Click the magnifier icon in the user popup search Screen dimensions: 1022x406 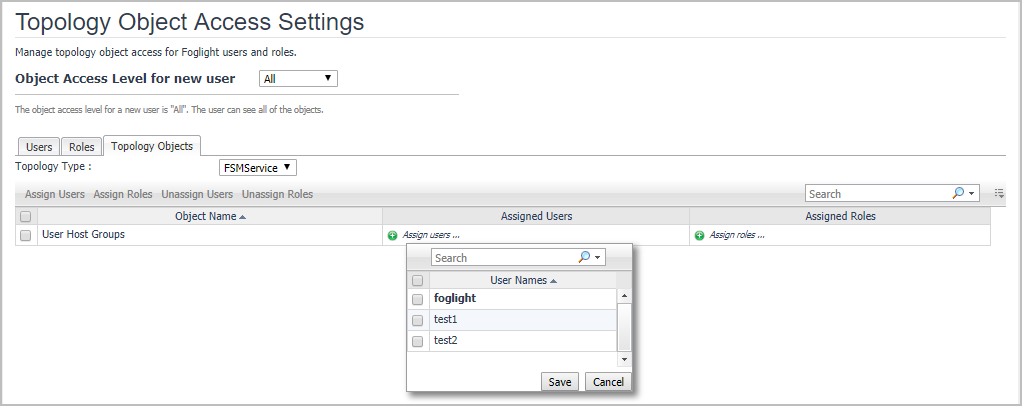click(585, 257)
